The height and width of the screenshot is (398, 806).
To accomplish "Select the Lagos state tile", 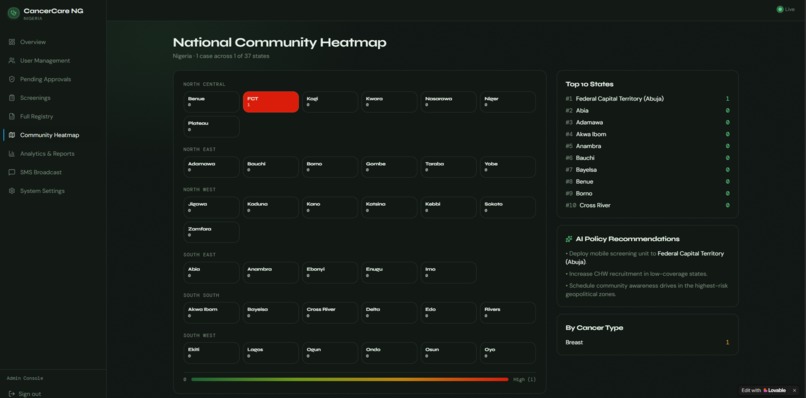I will pos(271,353).
